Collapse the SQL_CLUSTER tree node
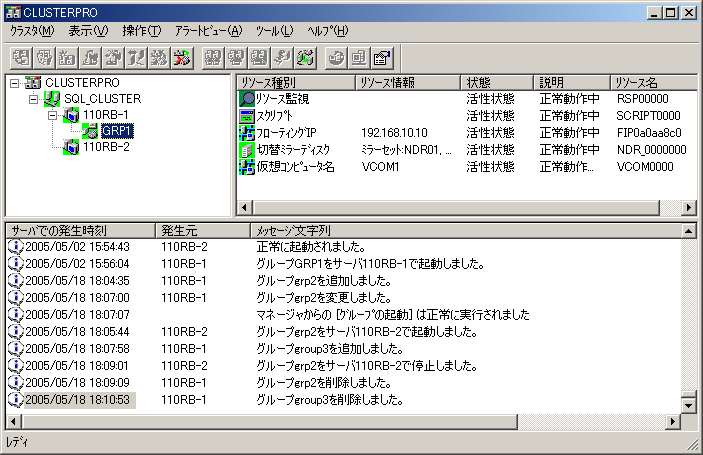The image size is (703, 455). click(x=33, y=99)
